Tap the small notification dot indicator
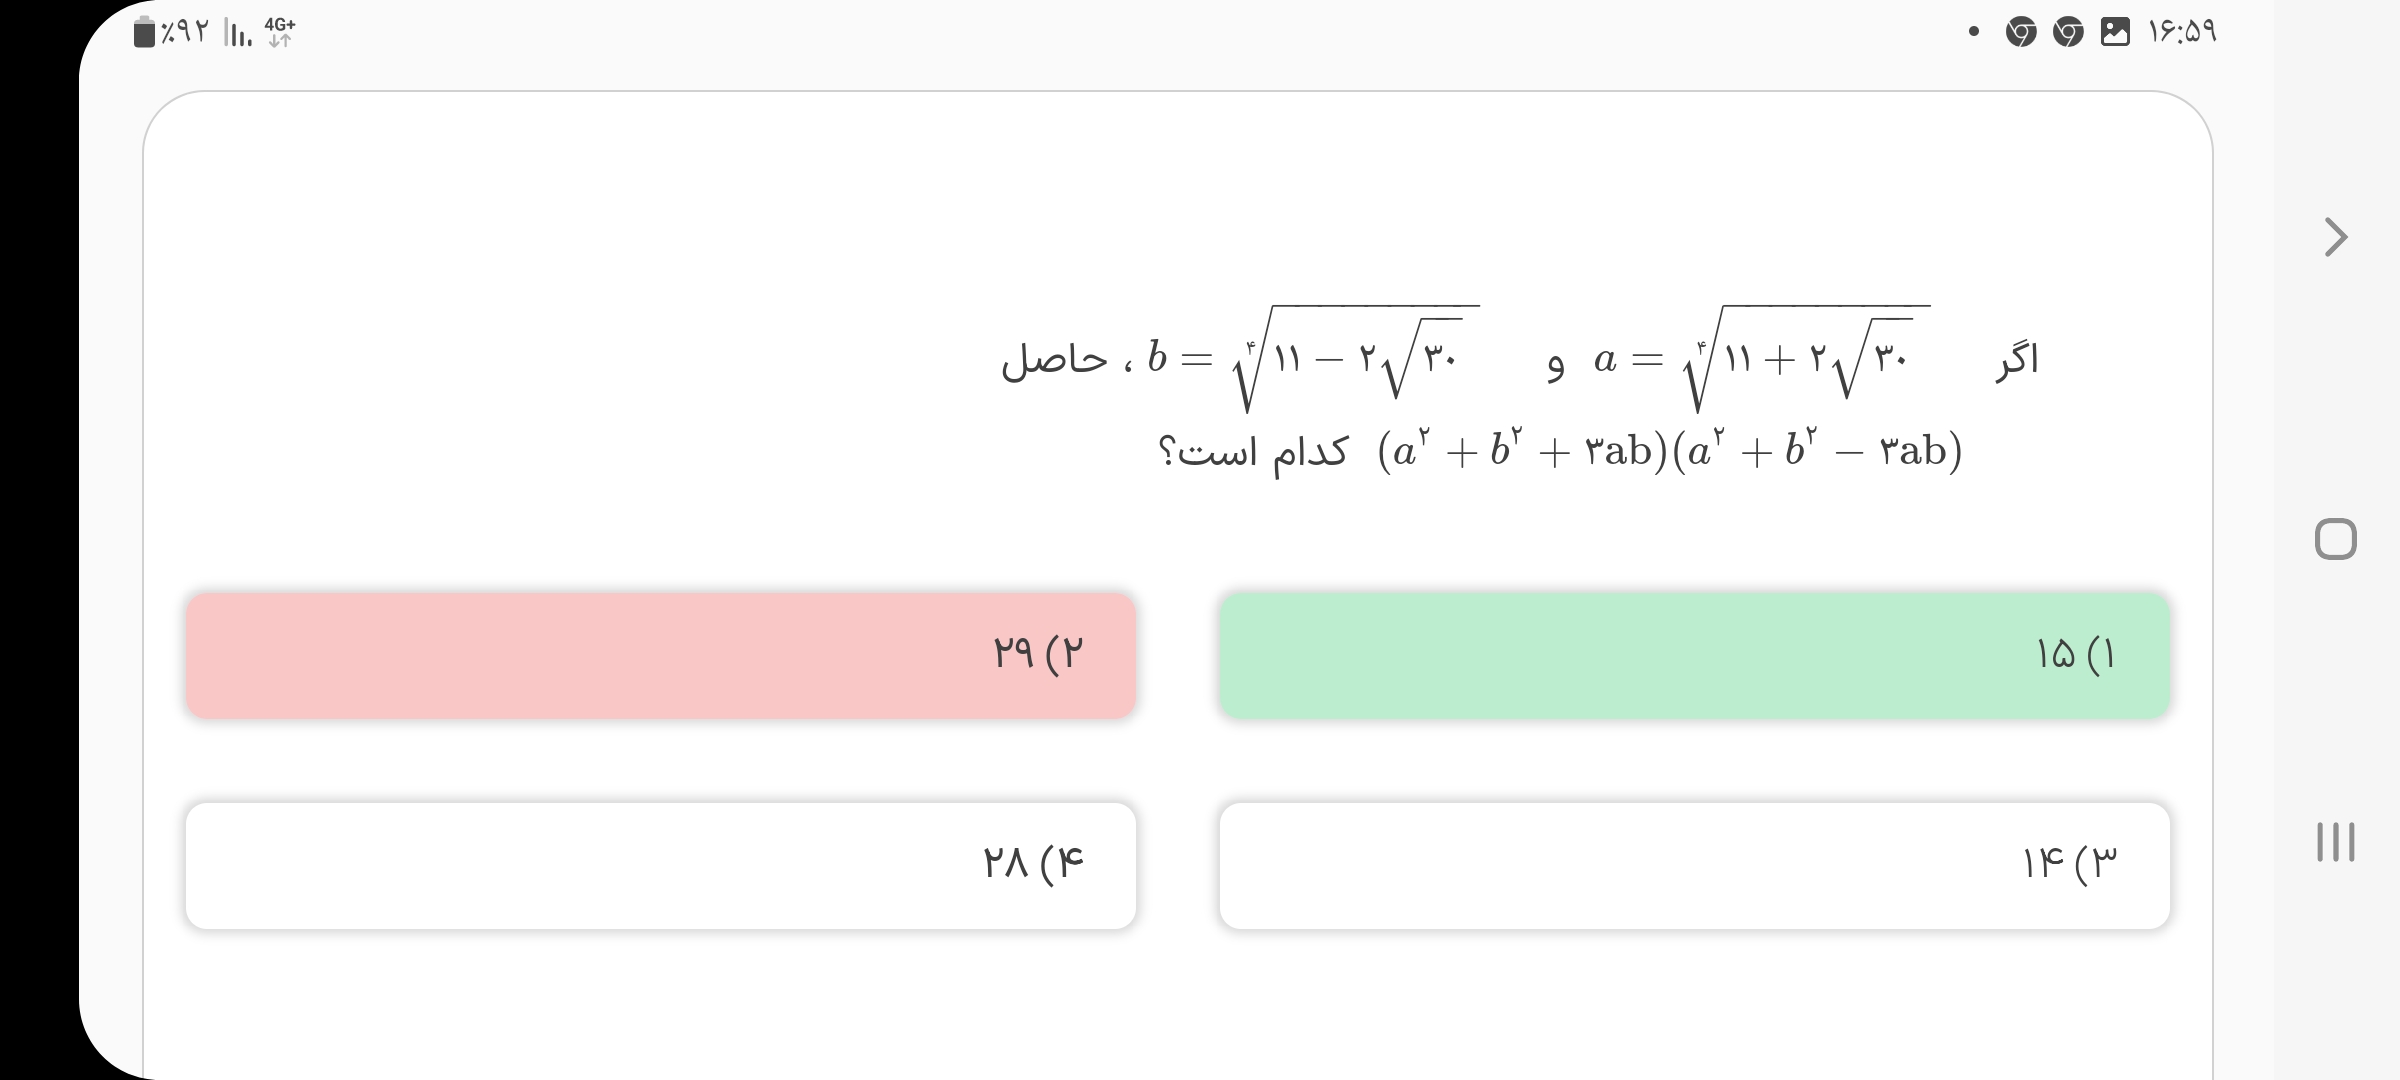This screenshot has height=1080, width=2400. pos(1973,32)
